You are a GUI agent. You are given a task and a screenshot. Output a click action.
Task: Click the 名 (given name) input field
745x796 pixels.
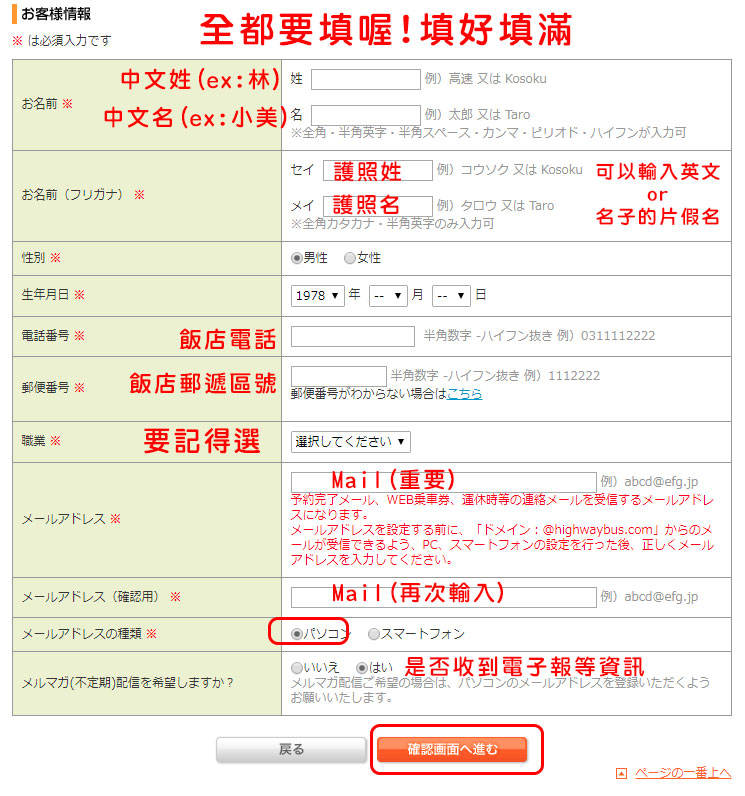[x=365, y=115]
